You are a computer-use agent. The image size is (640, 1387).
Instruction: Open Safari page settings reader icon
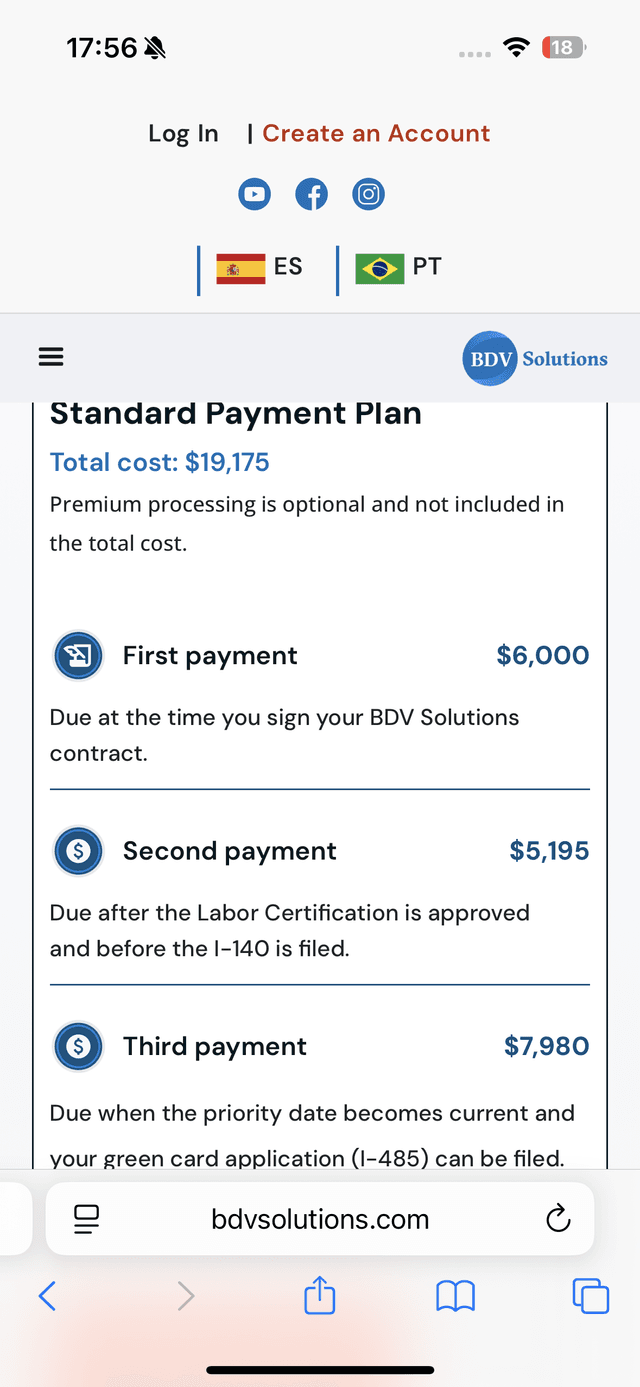pos(87,1218)
